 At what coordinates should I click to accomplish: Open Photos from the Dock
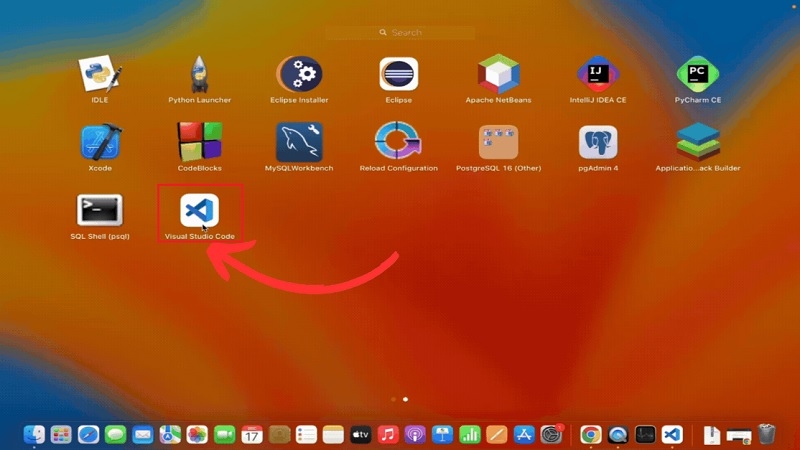point(197,435)
